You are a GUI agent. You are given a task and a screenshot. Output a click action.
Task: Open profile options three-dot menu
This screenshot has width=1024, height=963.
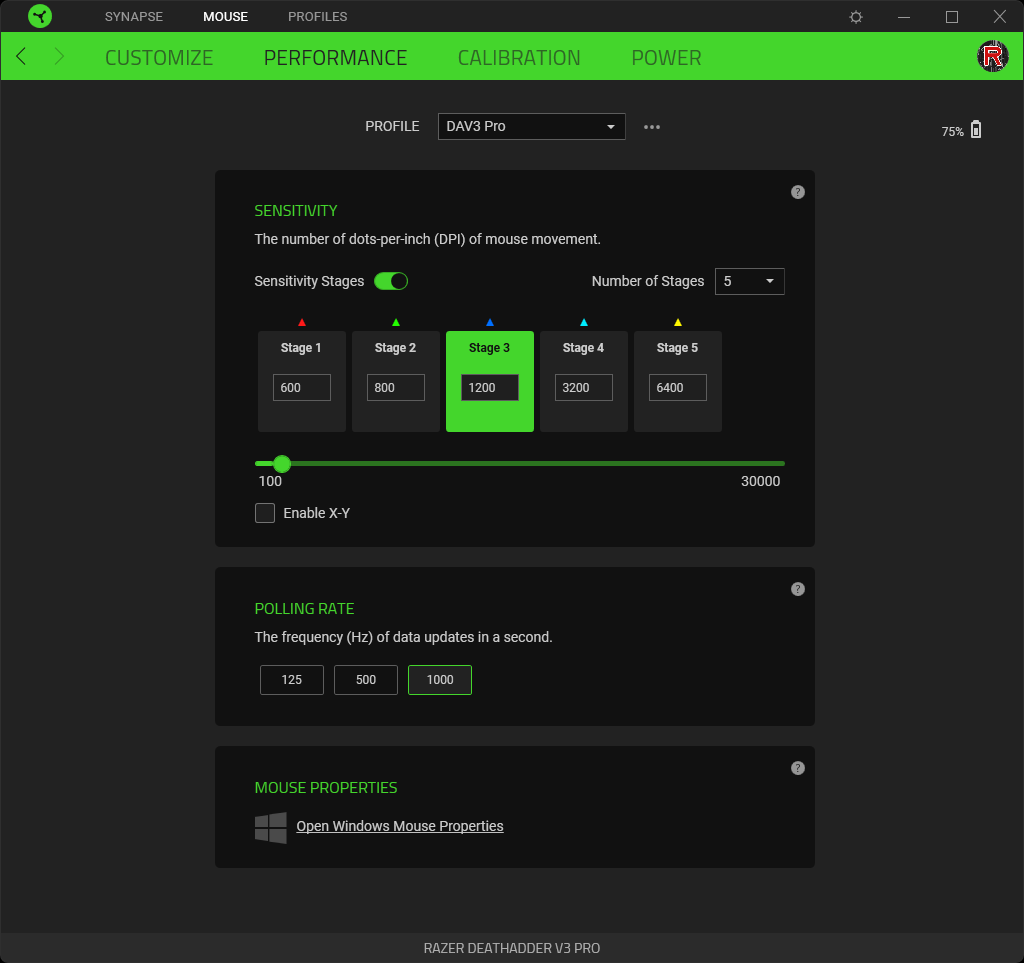point(652,127)
